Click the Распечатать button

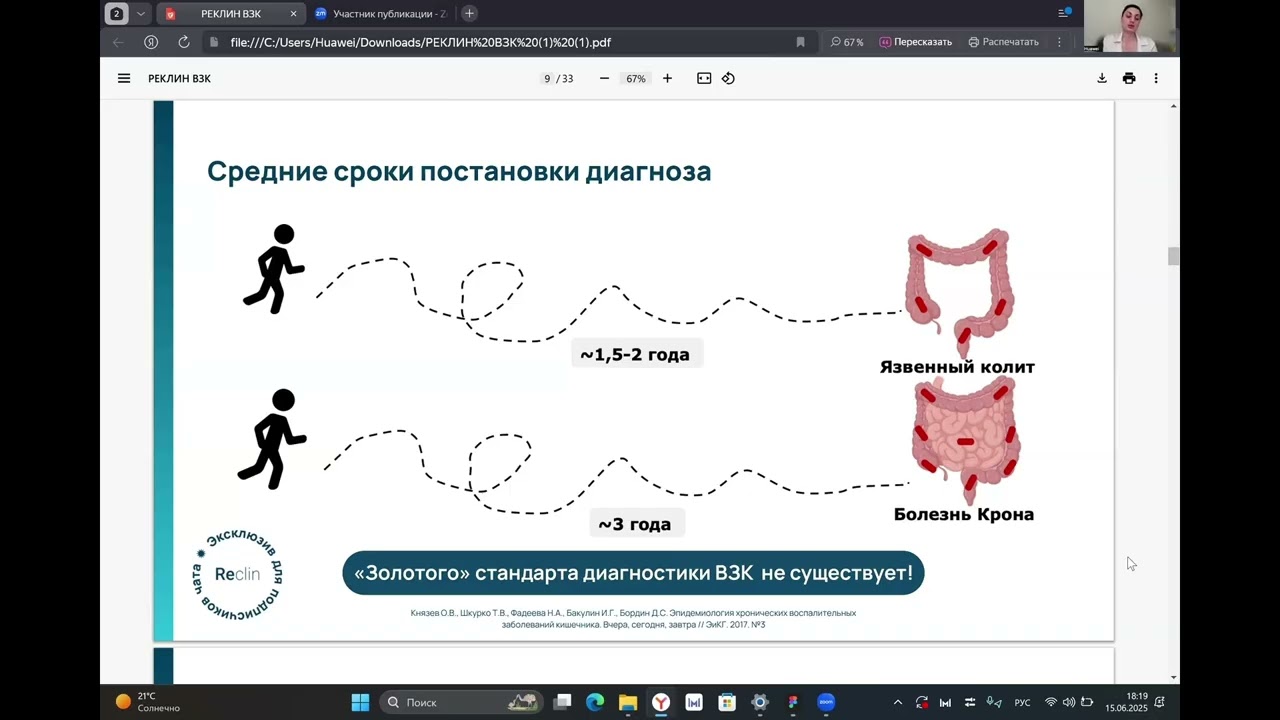[x=1003, y=42]
